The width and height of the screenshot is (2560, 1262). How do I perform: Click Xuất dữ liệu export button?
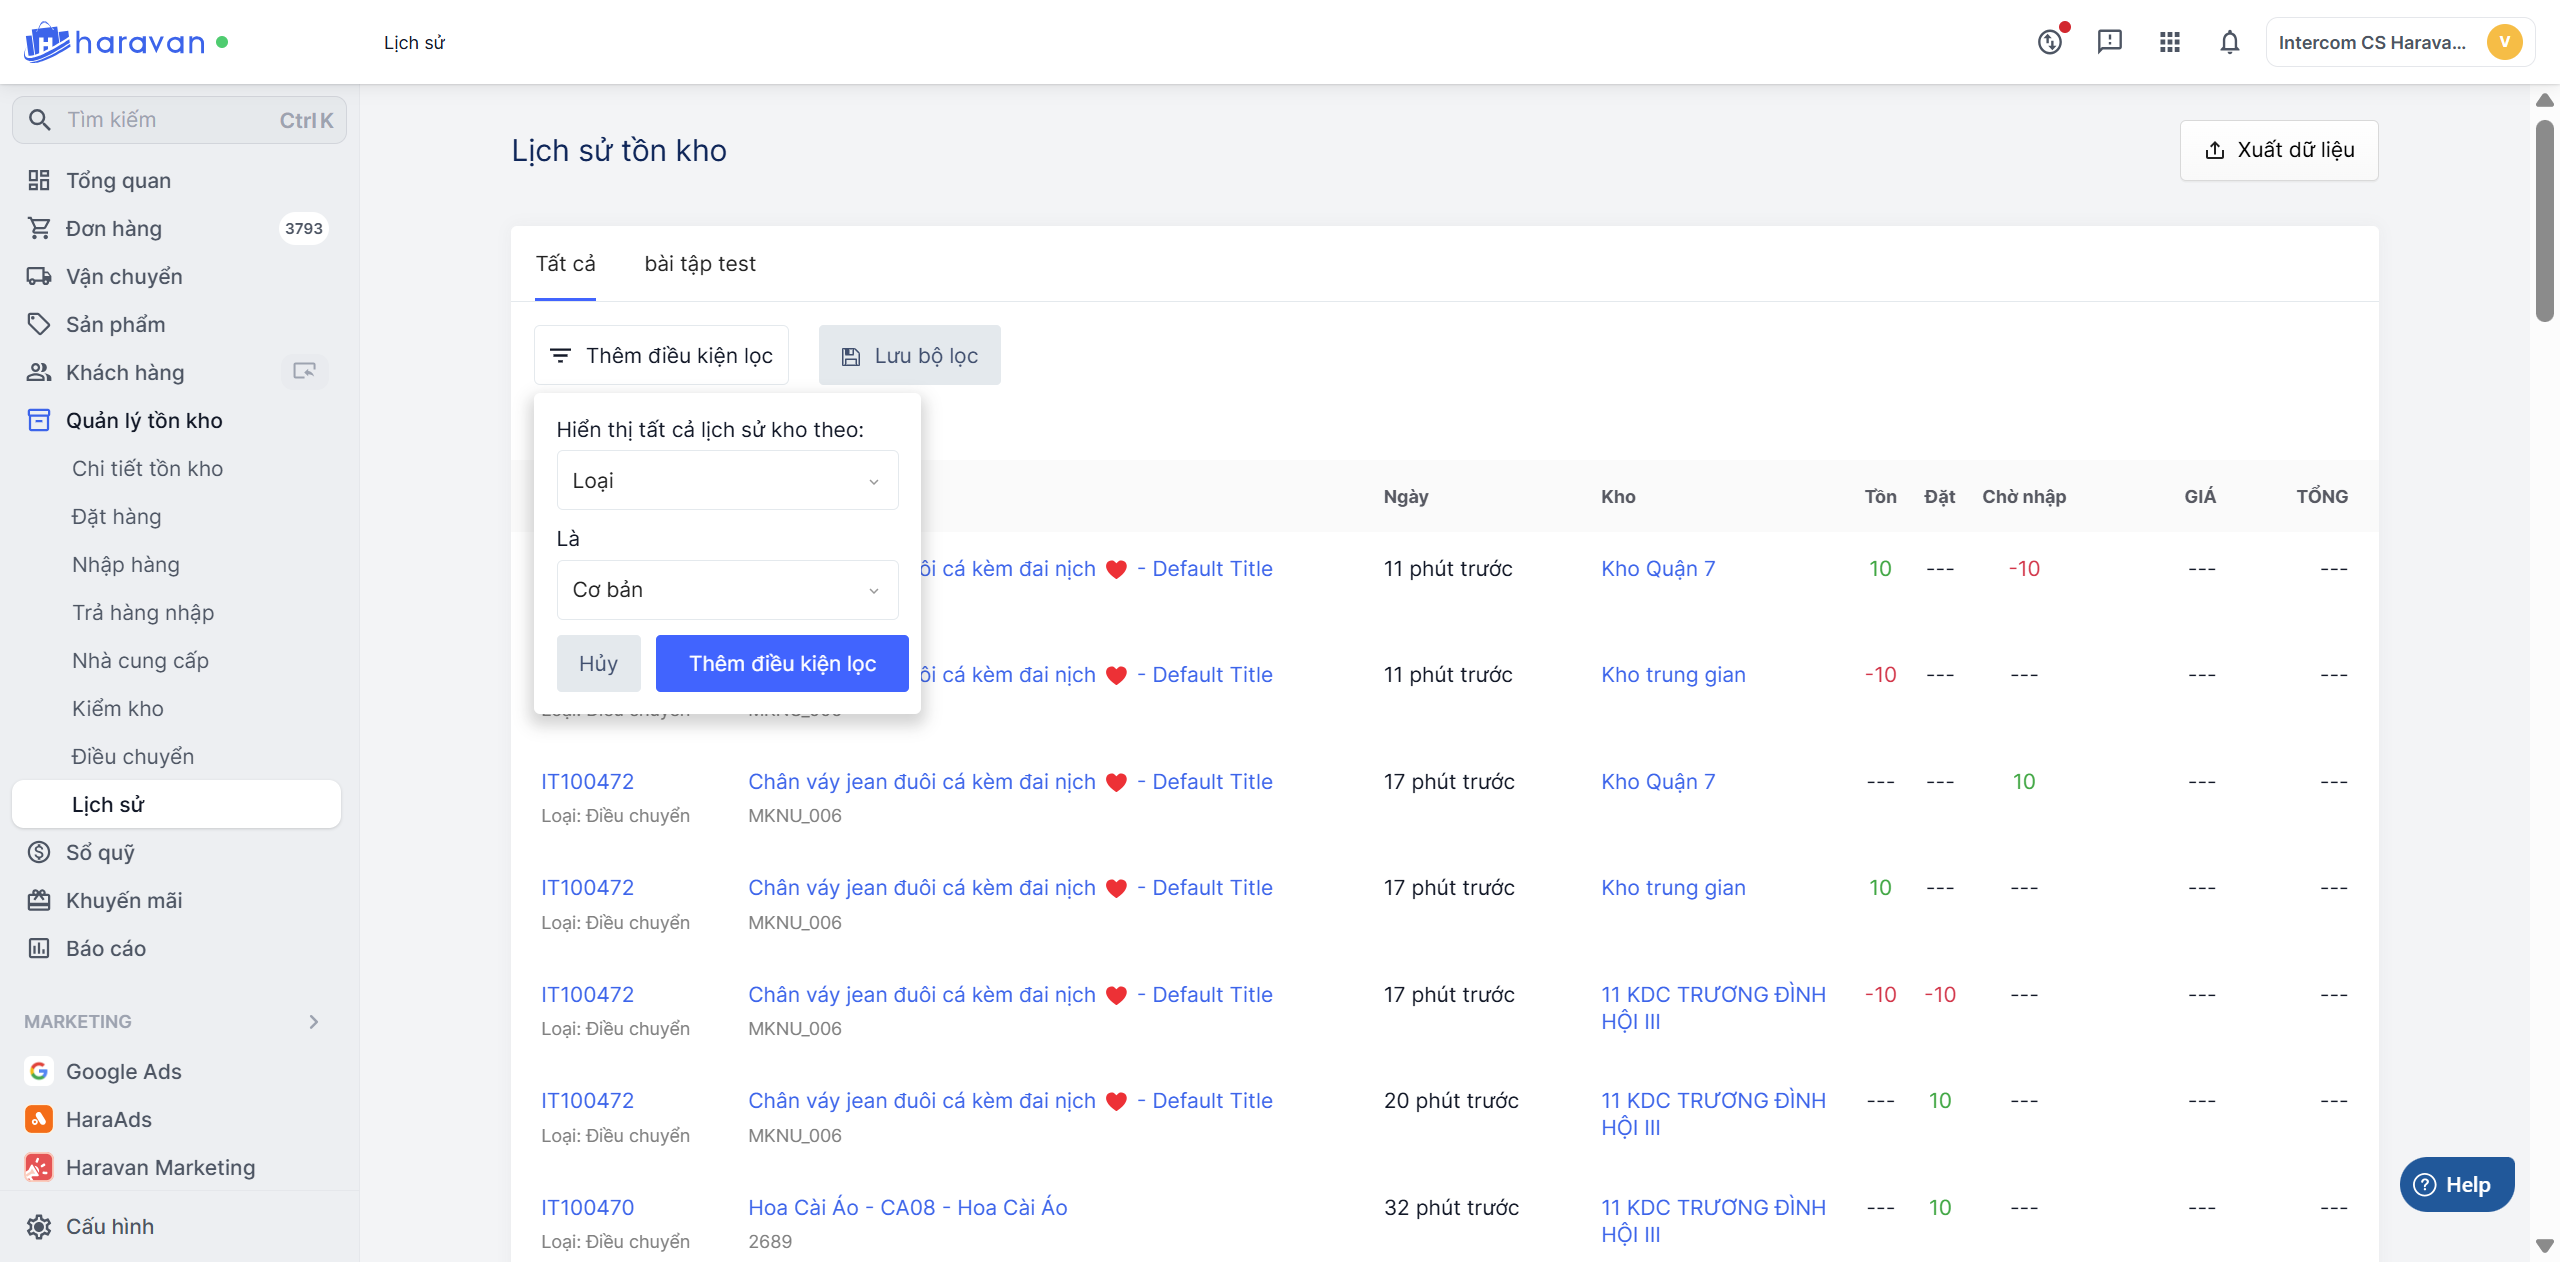click(x=2278, y=150)
